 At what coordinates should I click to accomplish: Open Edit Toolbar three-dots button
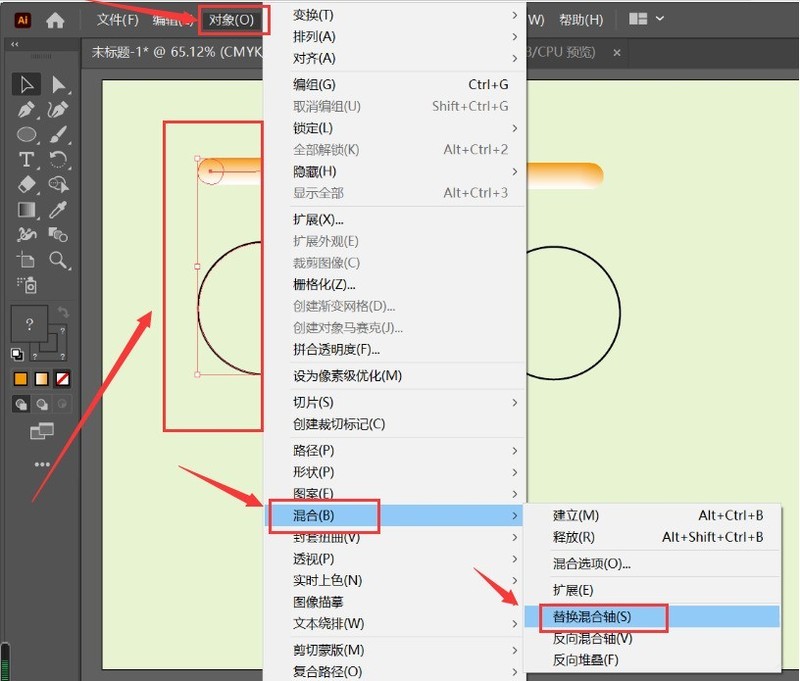tap(42, 464)
